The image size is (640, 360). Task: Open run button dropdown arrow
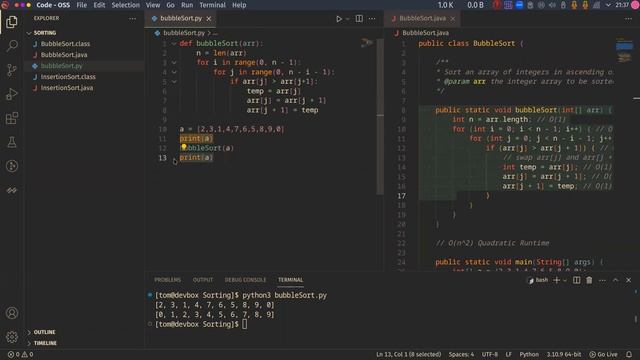(x=347, y=19)
